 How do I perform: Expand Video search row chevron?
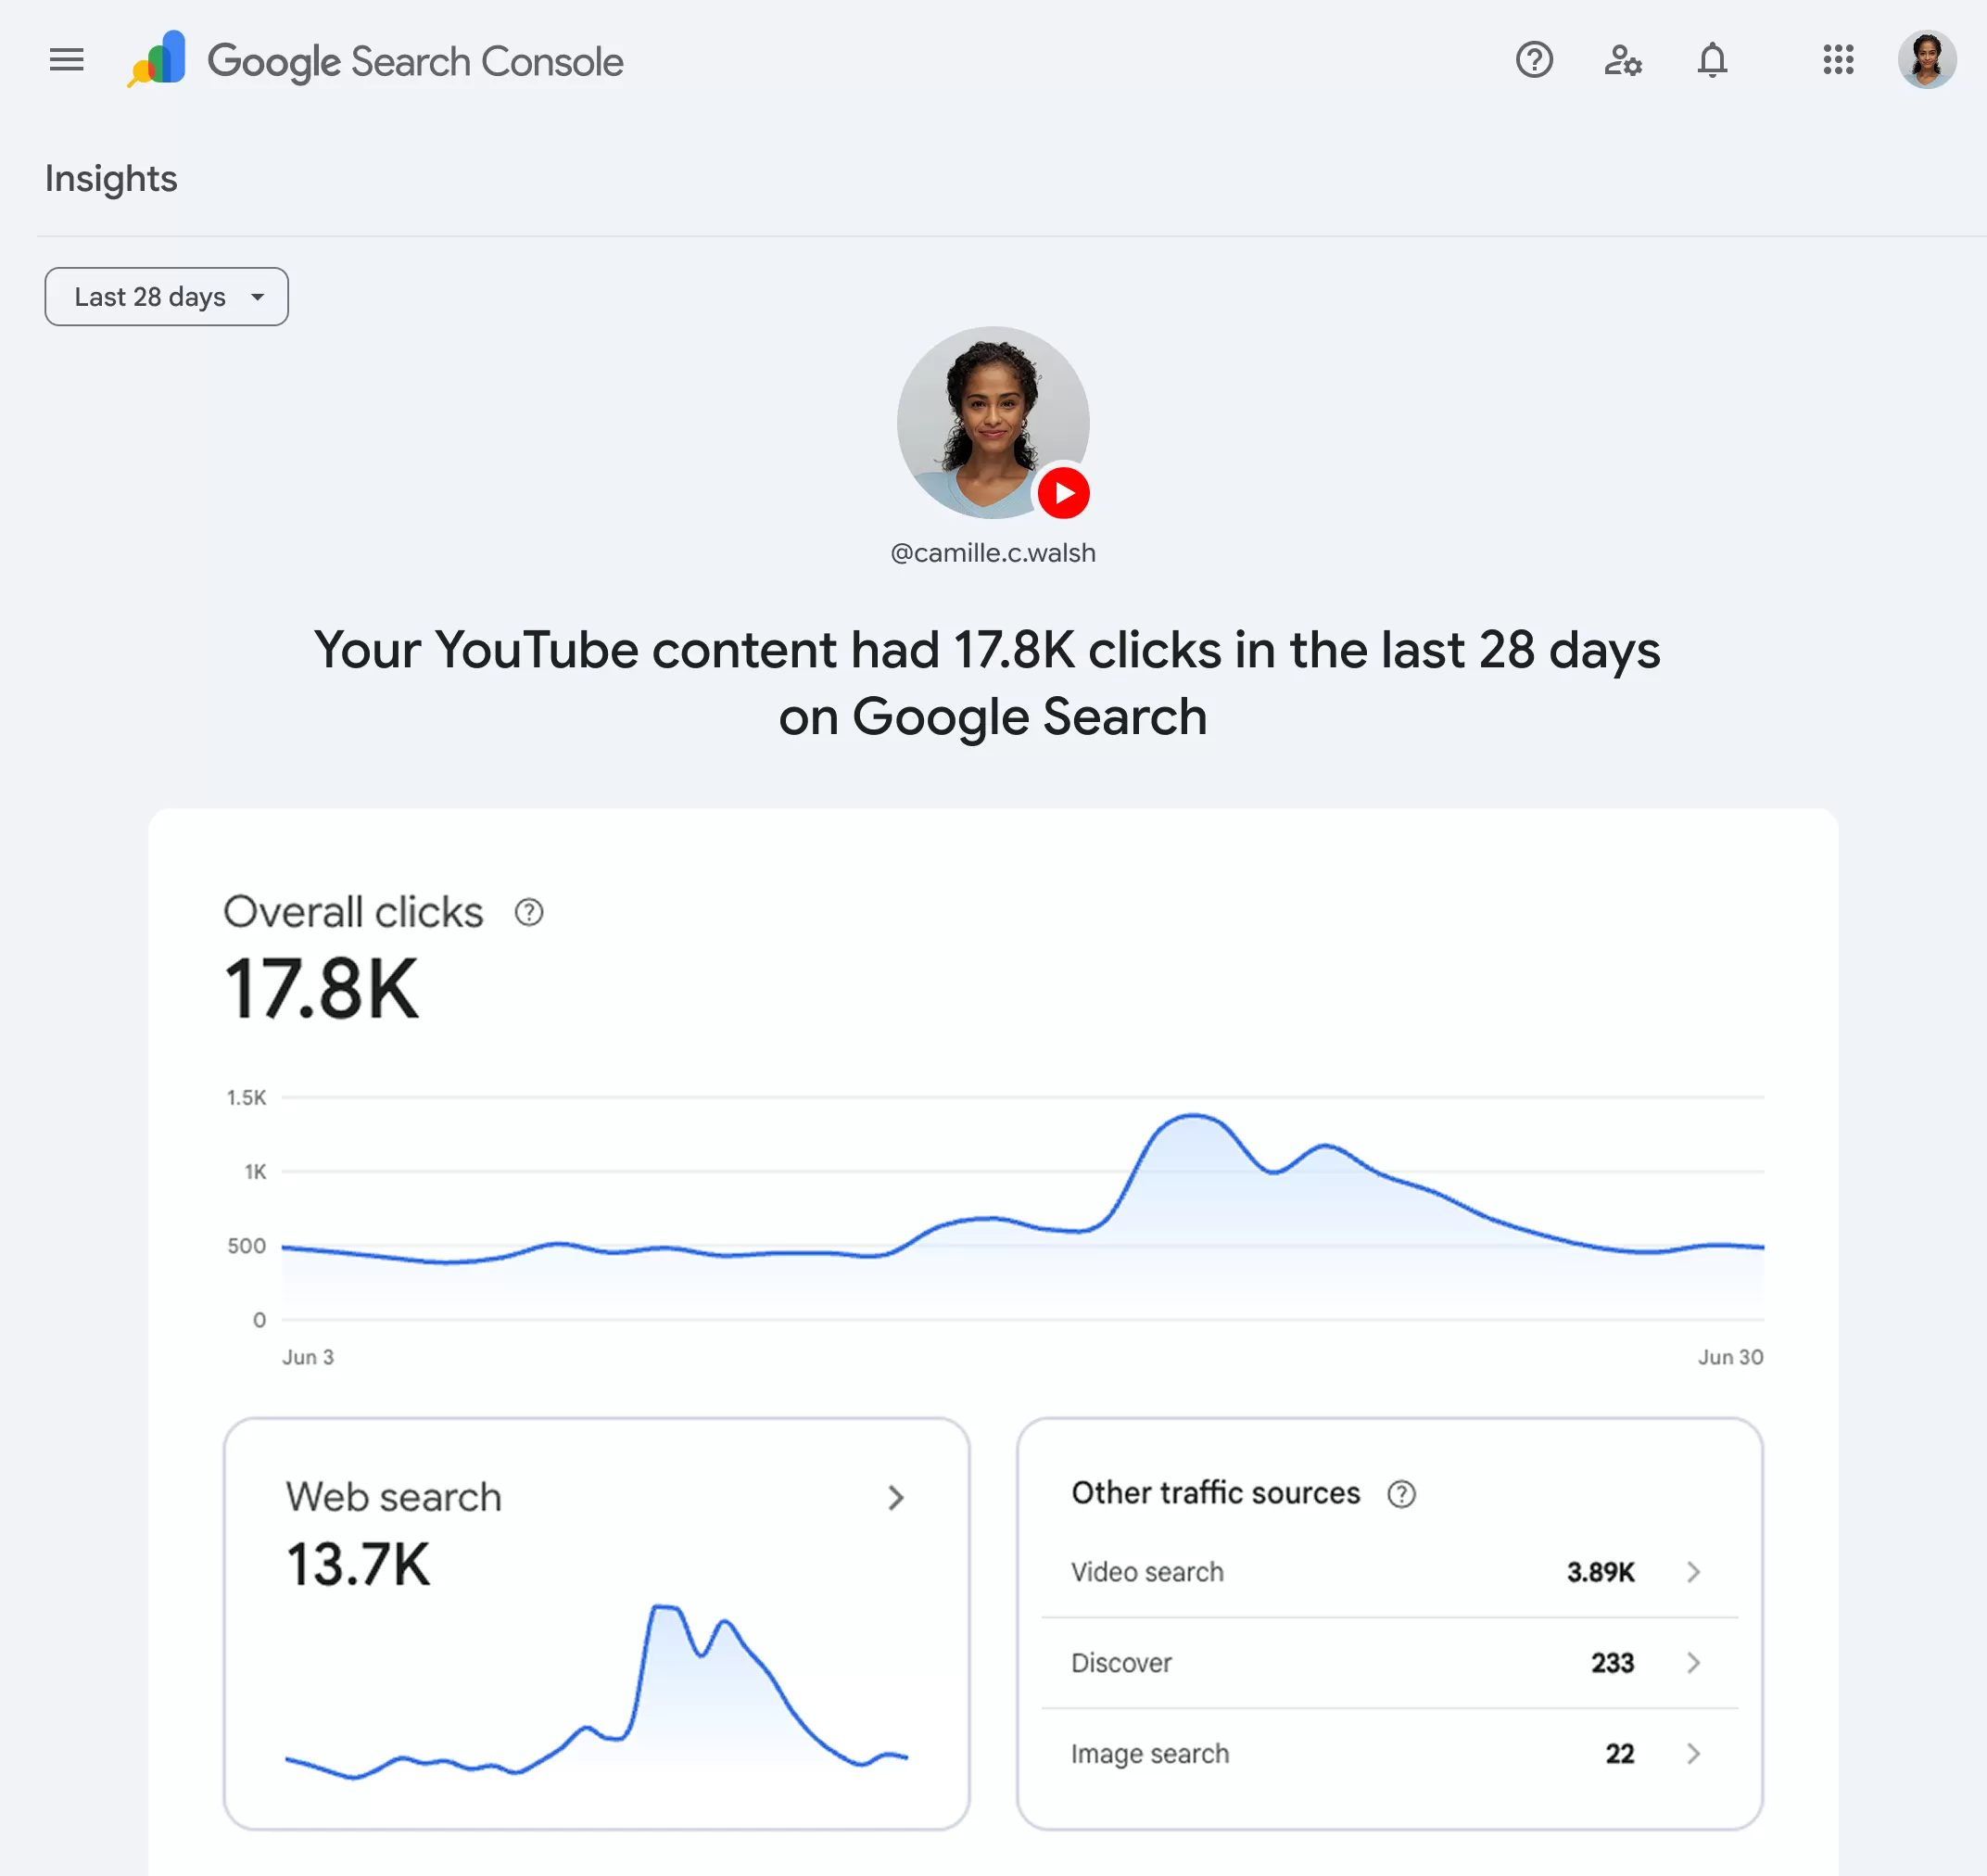(1693, 1572)
